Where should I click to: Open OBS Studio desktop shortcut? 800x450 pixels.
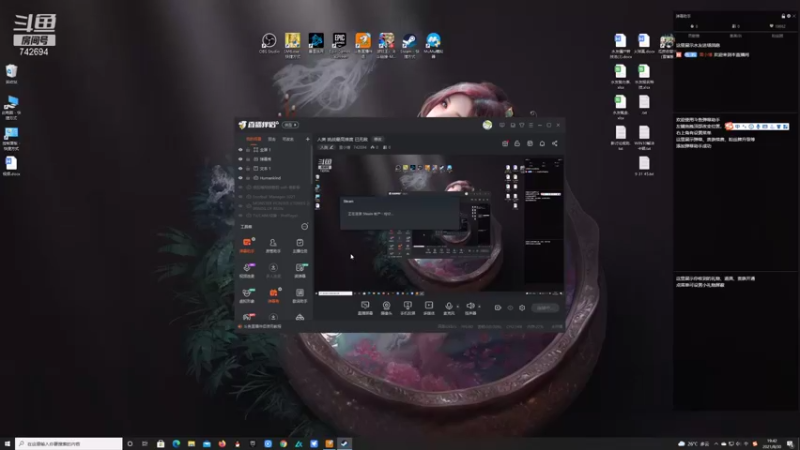[269, 43]
